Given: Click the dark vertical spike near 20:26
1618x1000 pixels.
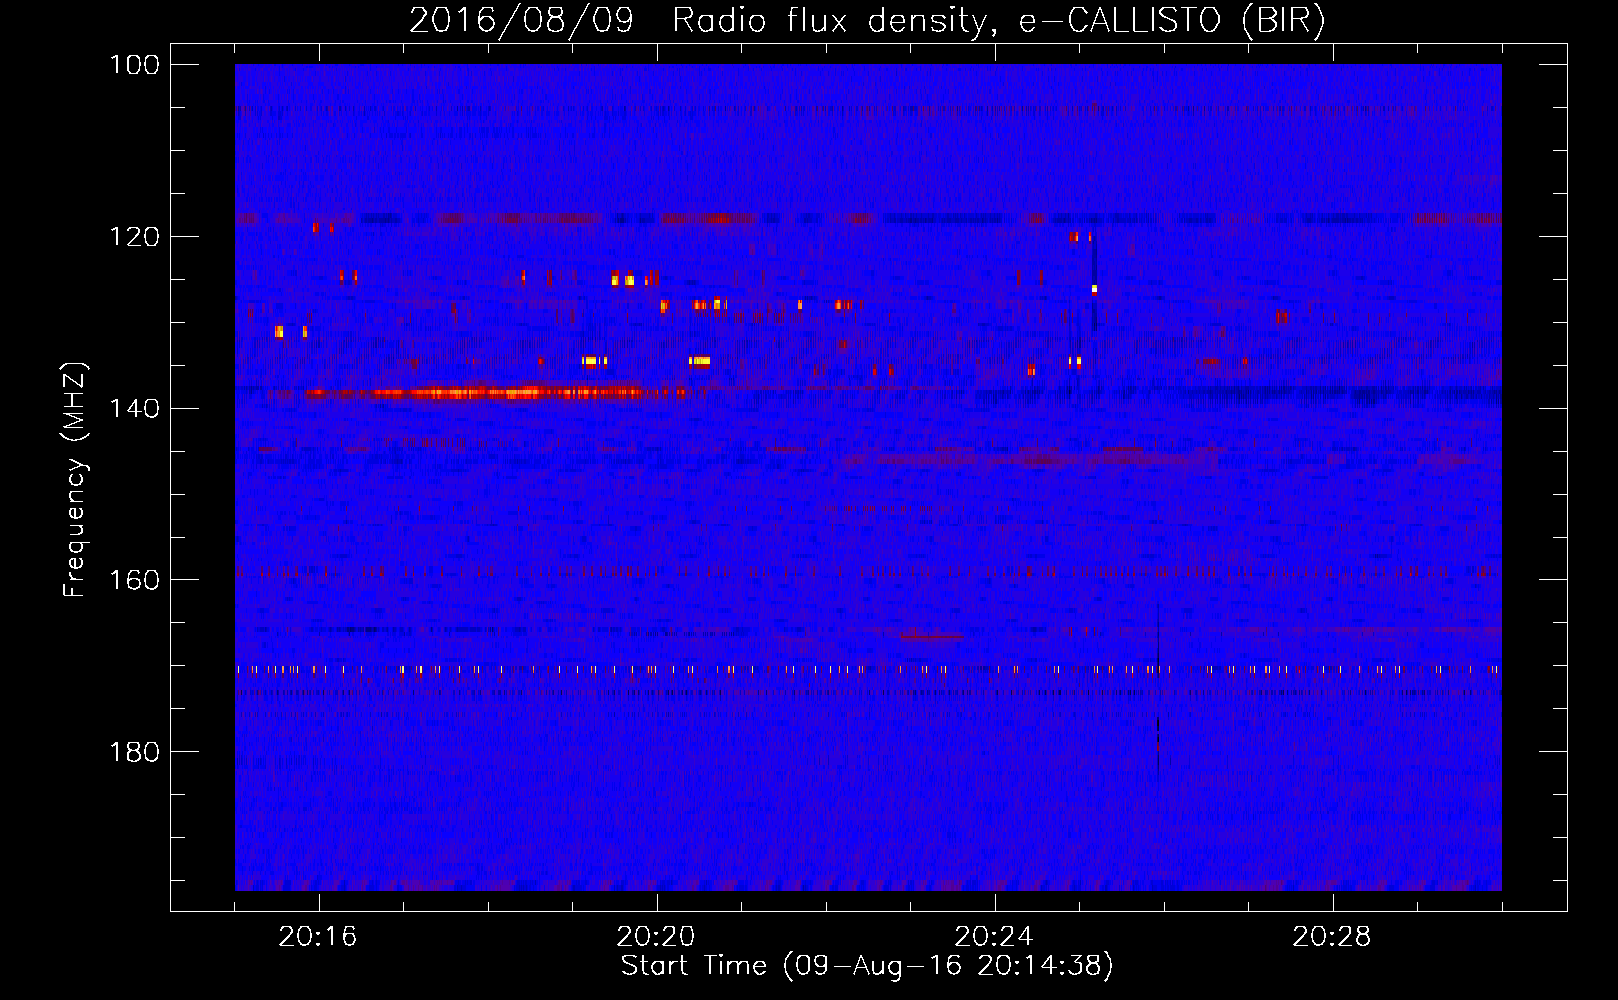Looking at the screenshot, I should [x=1158, y=690].
